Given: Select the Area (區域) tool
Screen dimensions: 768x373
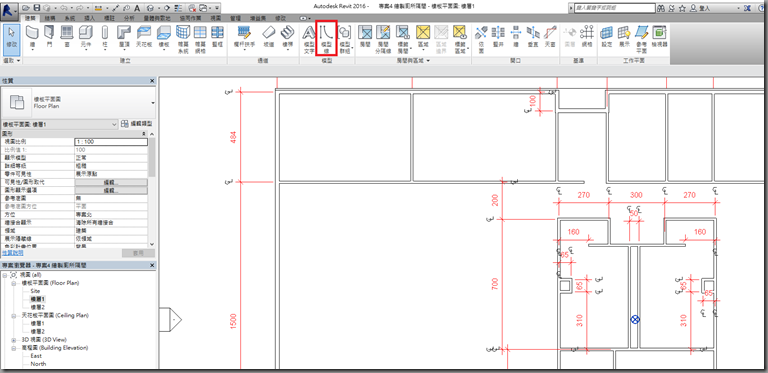Looking at the screenshot, I should 423,38.
